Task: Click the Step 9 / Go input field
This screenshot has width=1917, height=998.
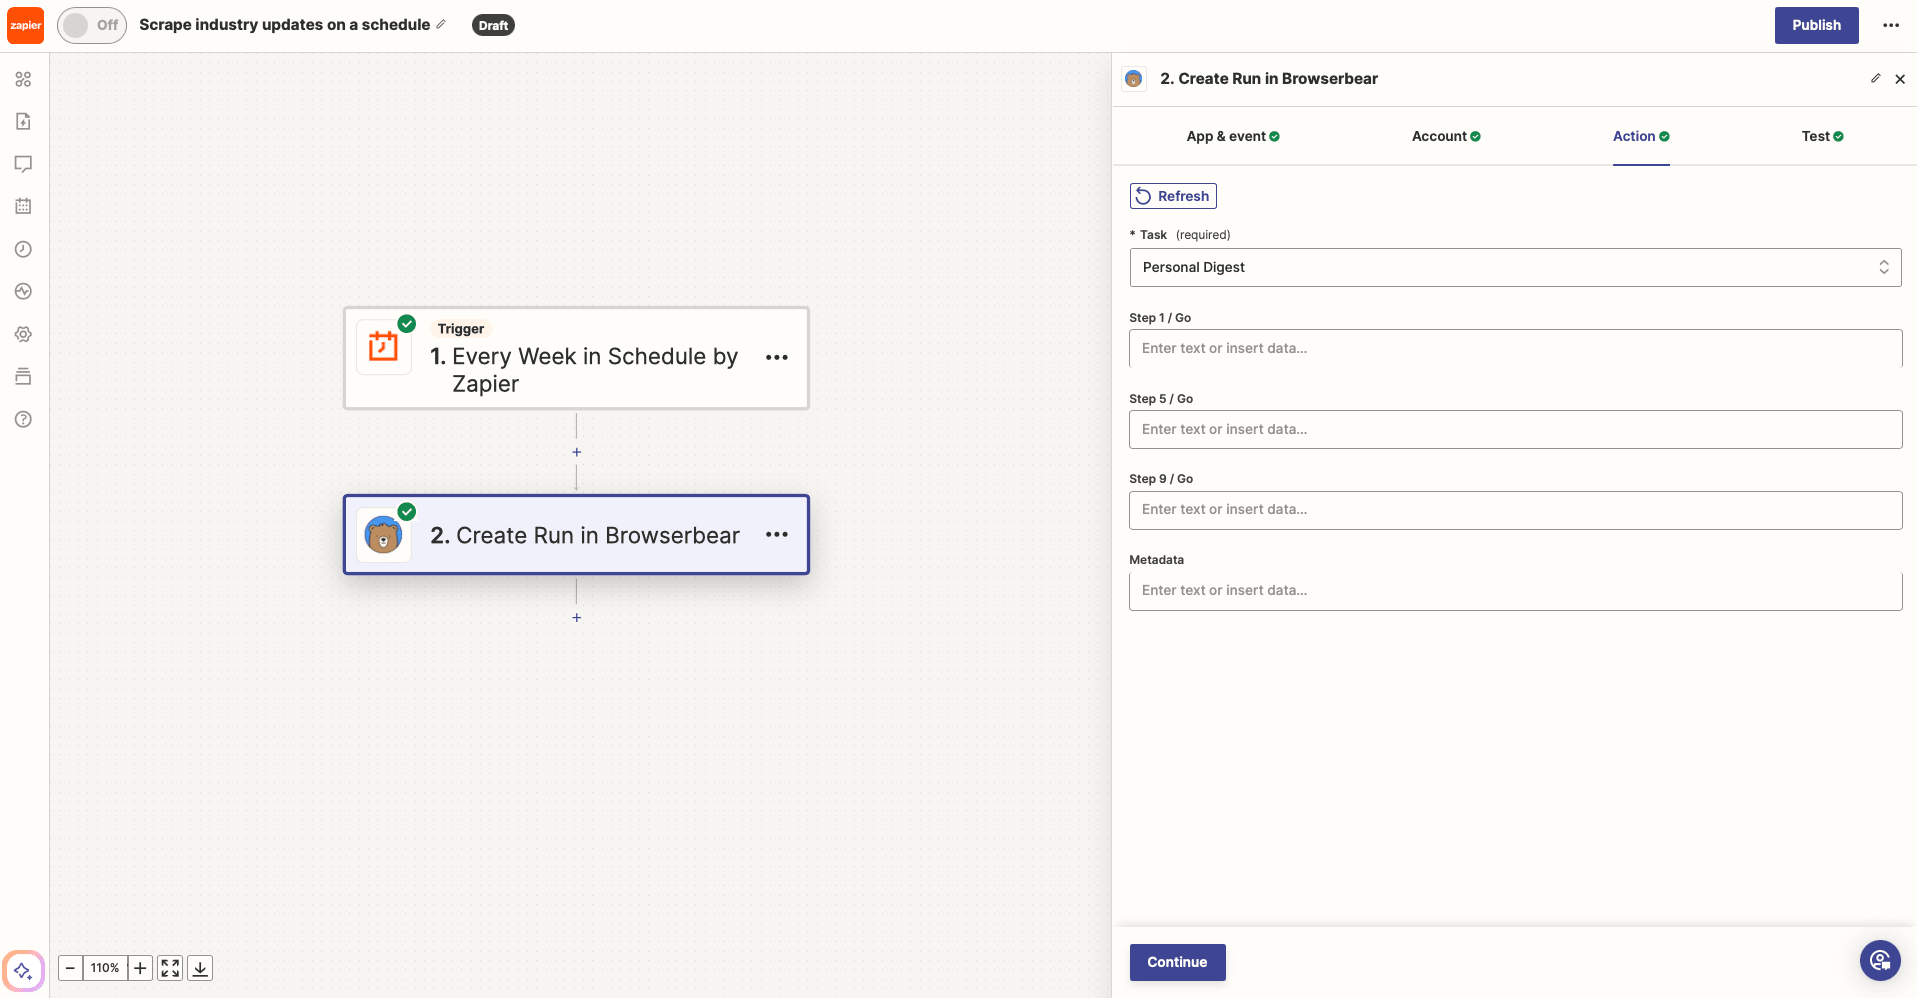Action: tap(1515, 510)
